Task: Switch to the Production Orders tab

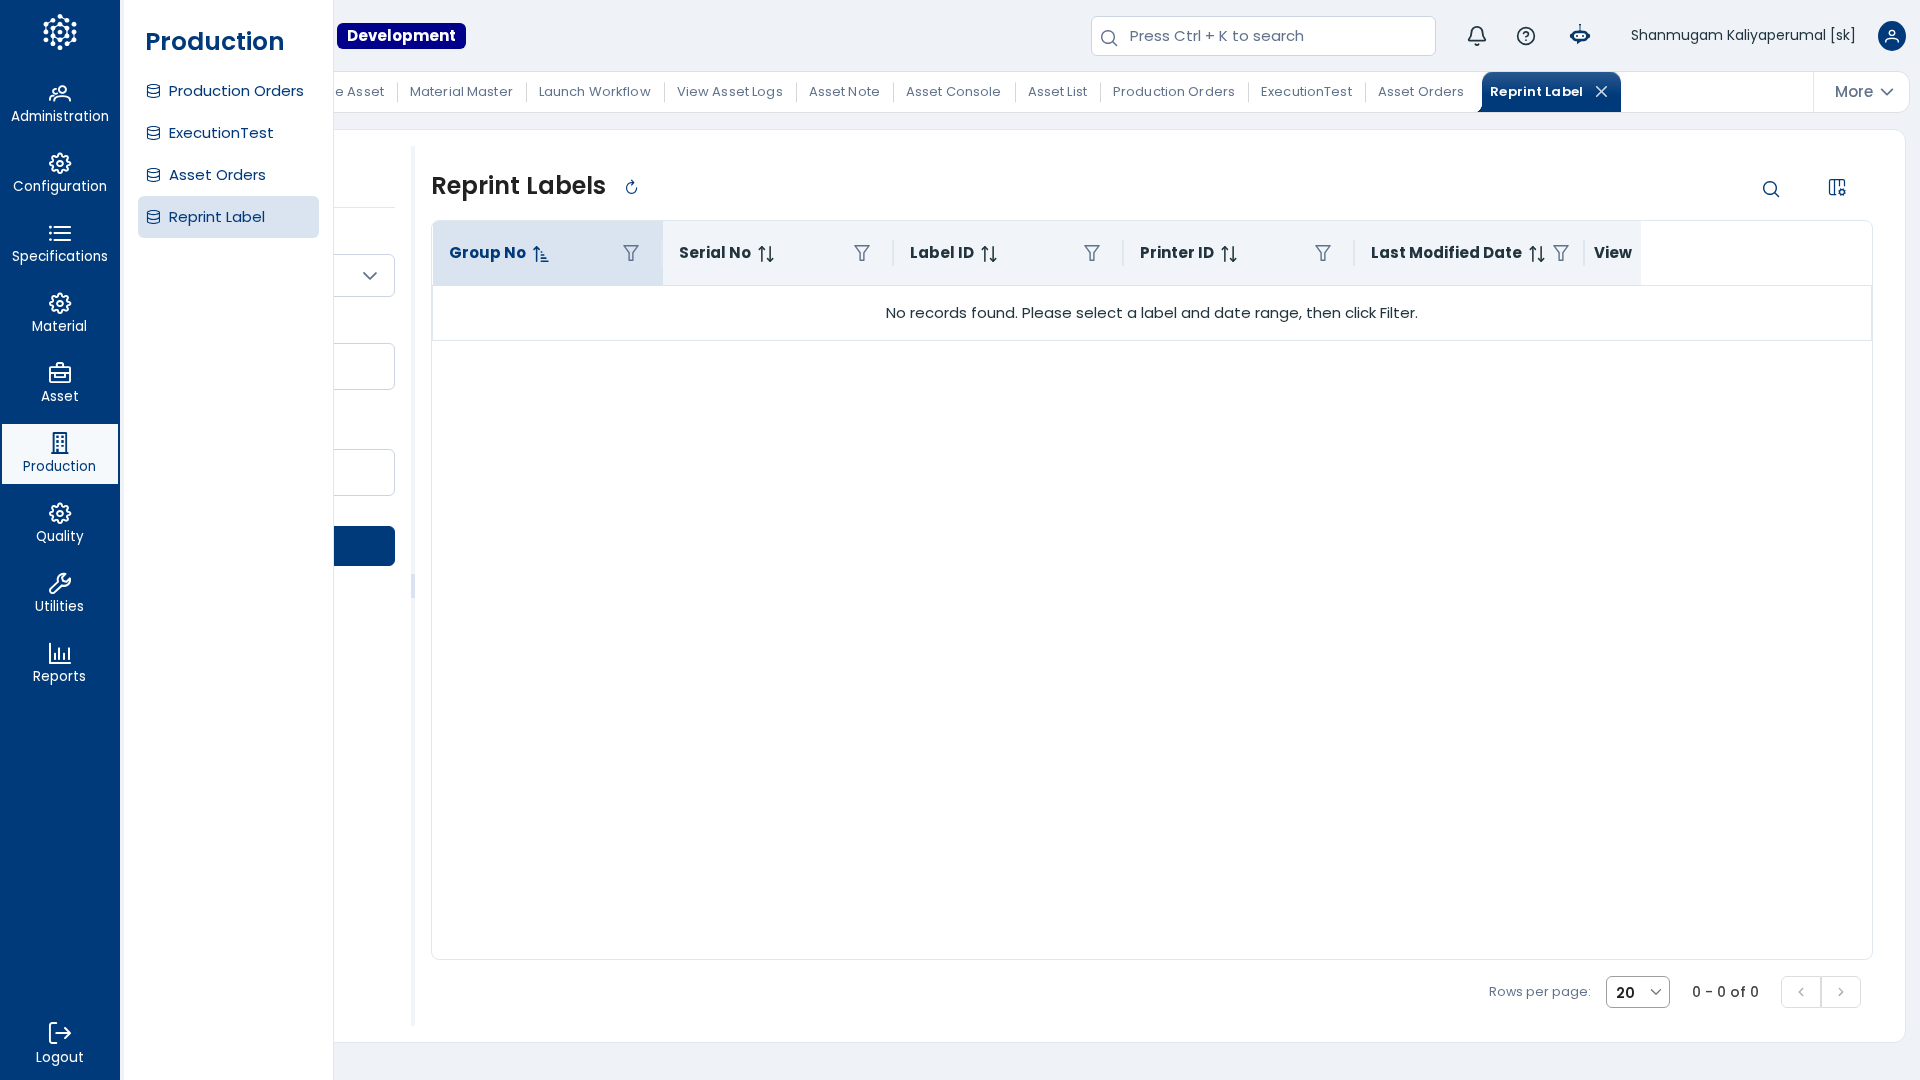Action: (1174, 92)
